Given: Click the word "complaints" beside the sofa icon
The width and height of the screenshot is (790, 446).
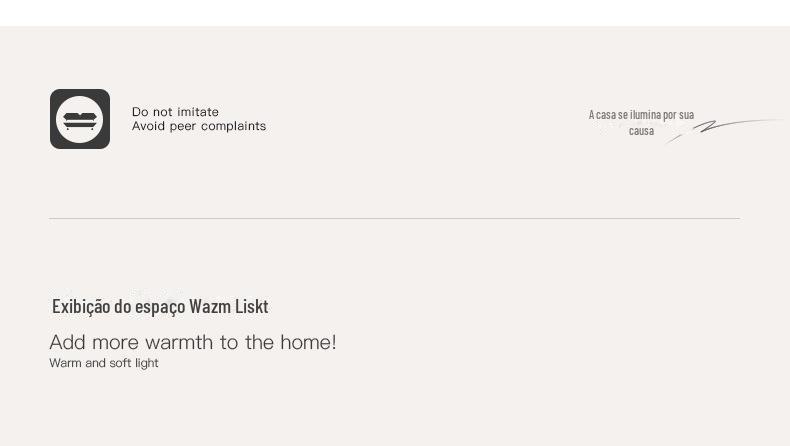Looking at the screenshot, I should tap(233, 127).
